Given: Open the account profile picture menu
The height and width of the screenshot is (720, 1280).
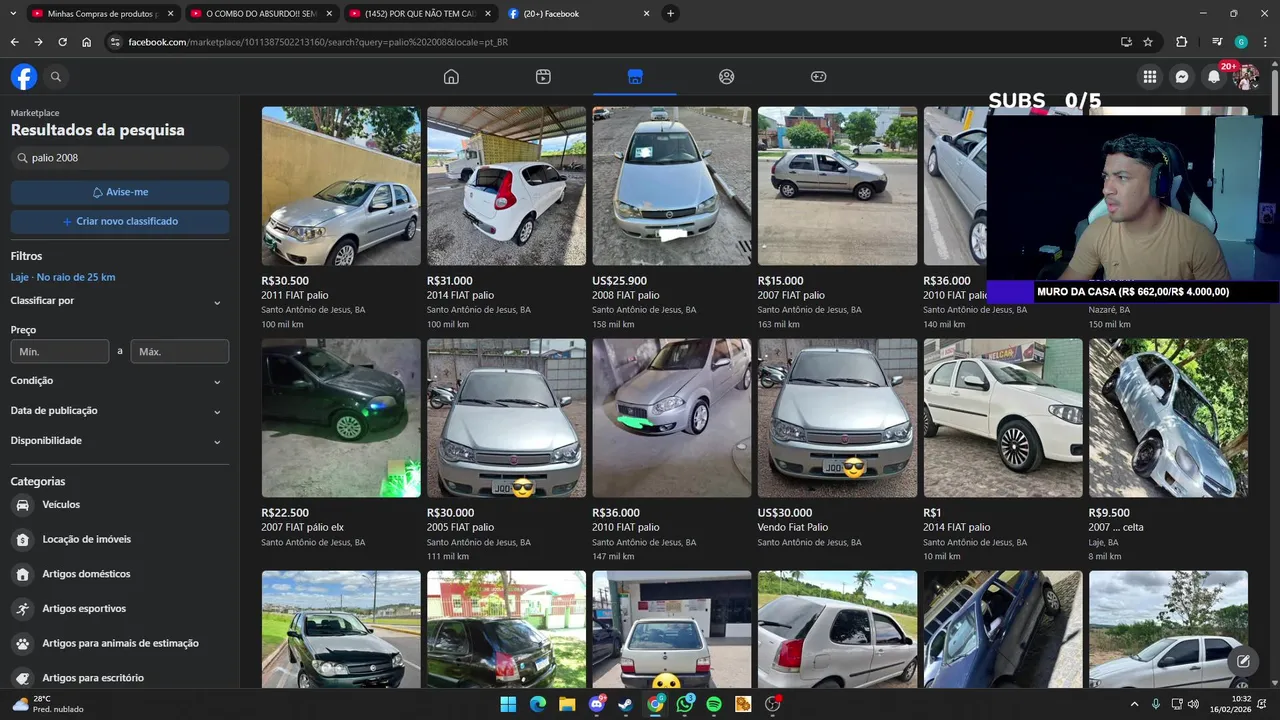Looking at the screenshot, I should point(1245,77).
